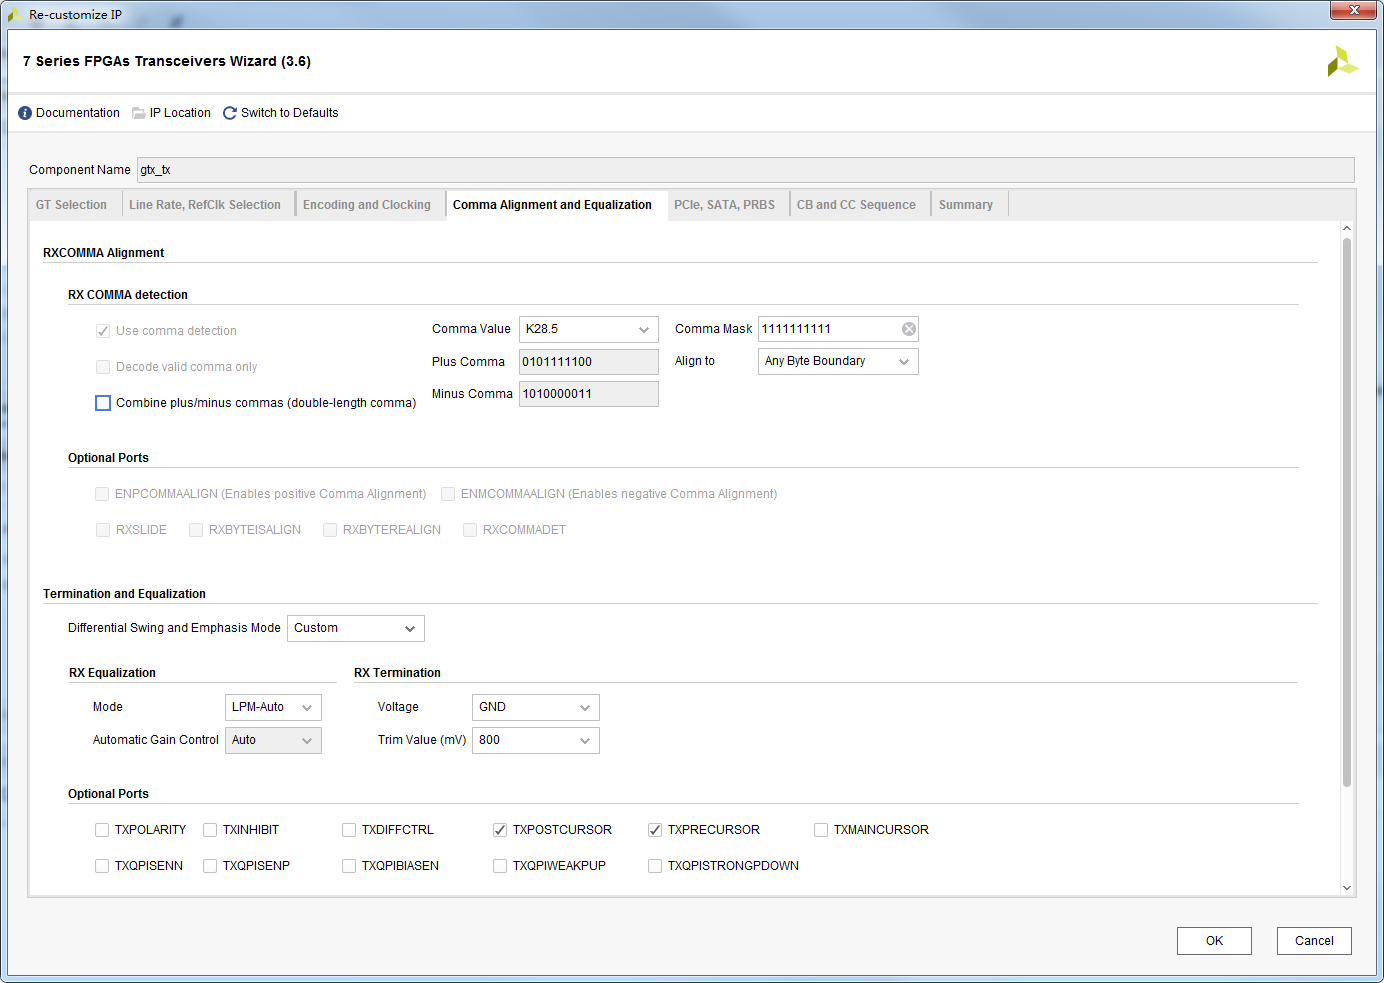Screen dimensions: 1384x983
Task: Open the Encoding and Clocking tab
Action: click(x=367, y=205)
